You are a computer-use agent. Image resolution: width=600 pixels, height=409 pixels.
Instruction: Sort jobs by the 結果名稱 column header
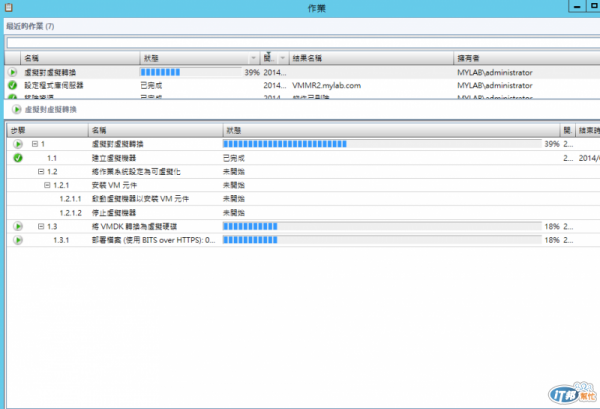tap(371, 58)
